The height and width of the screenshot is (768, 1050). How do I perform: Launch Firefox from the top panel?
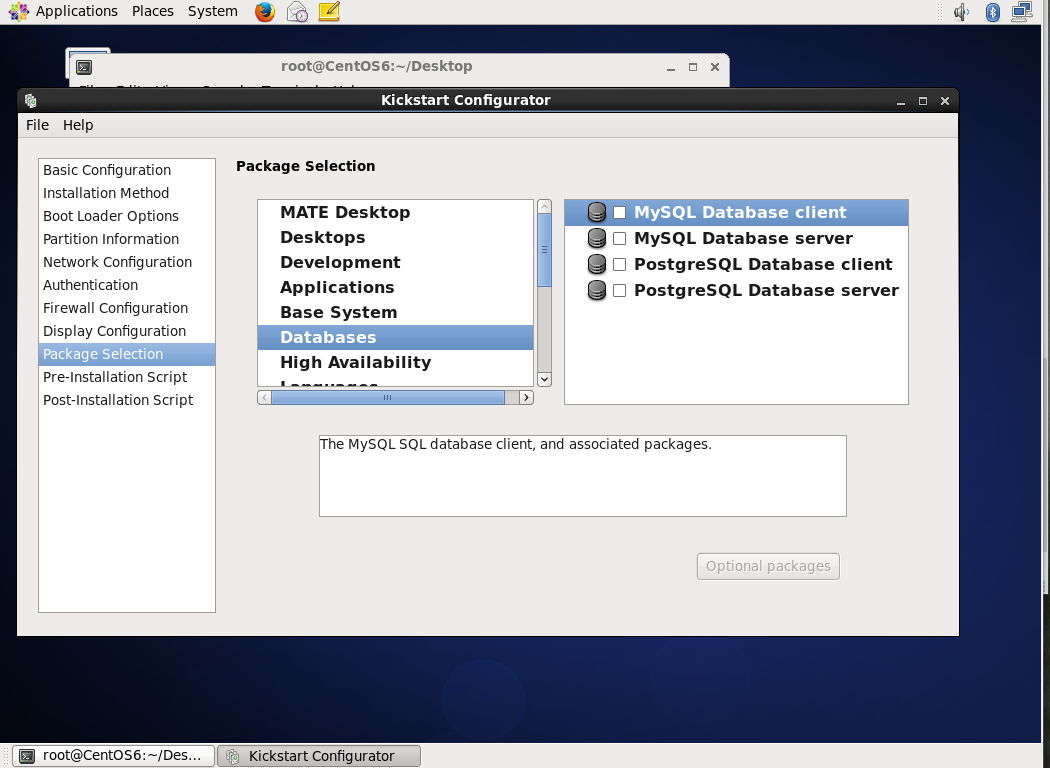coord(265,11)
